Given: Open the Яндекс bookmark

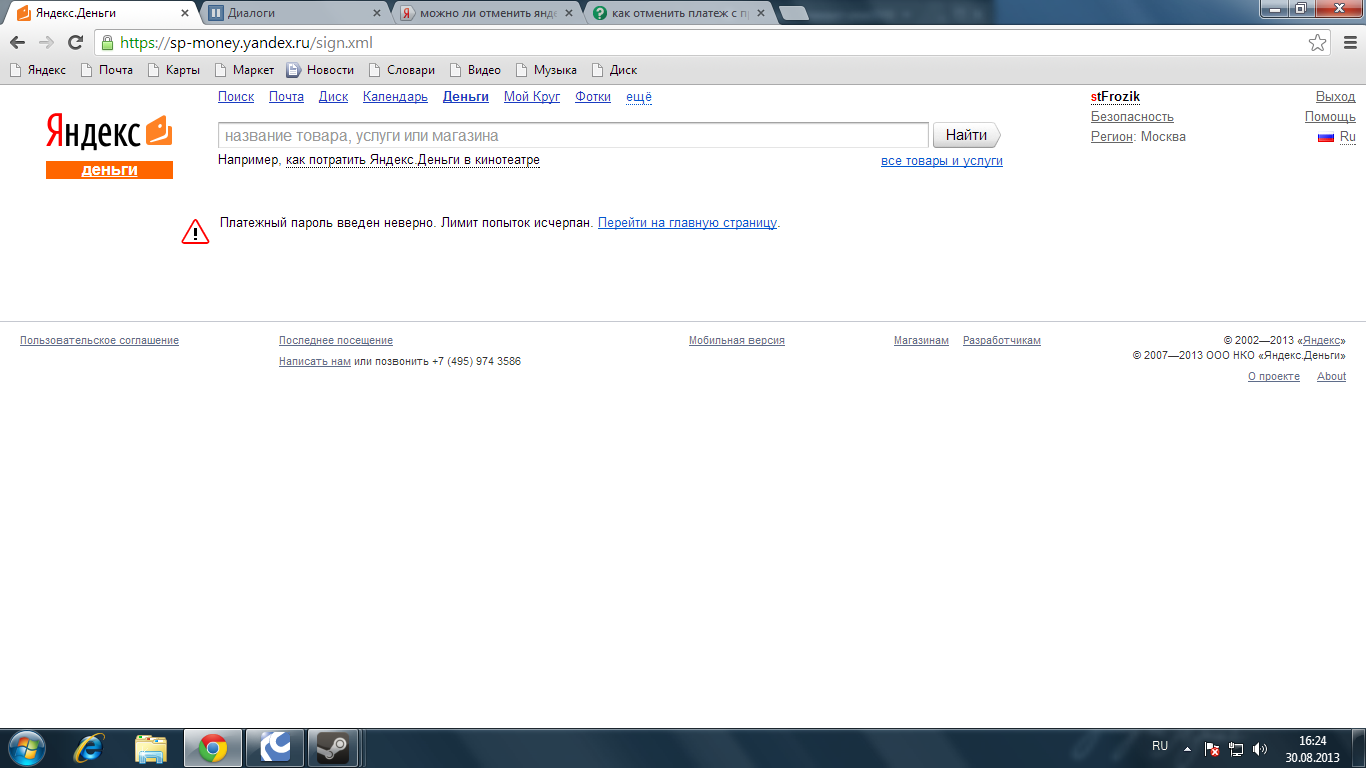Looking at the screenshot, I should click(x=38, y=70).
